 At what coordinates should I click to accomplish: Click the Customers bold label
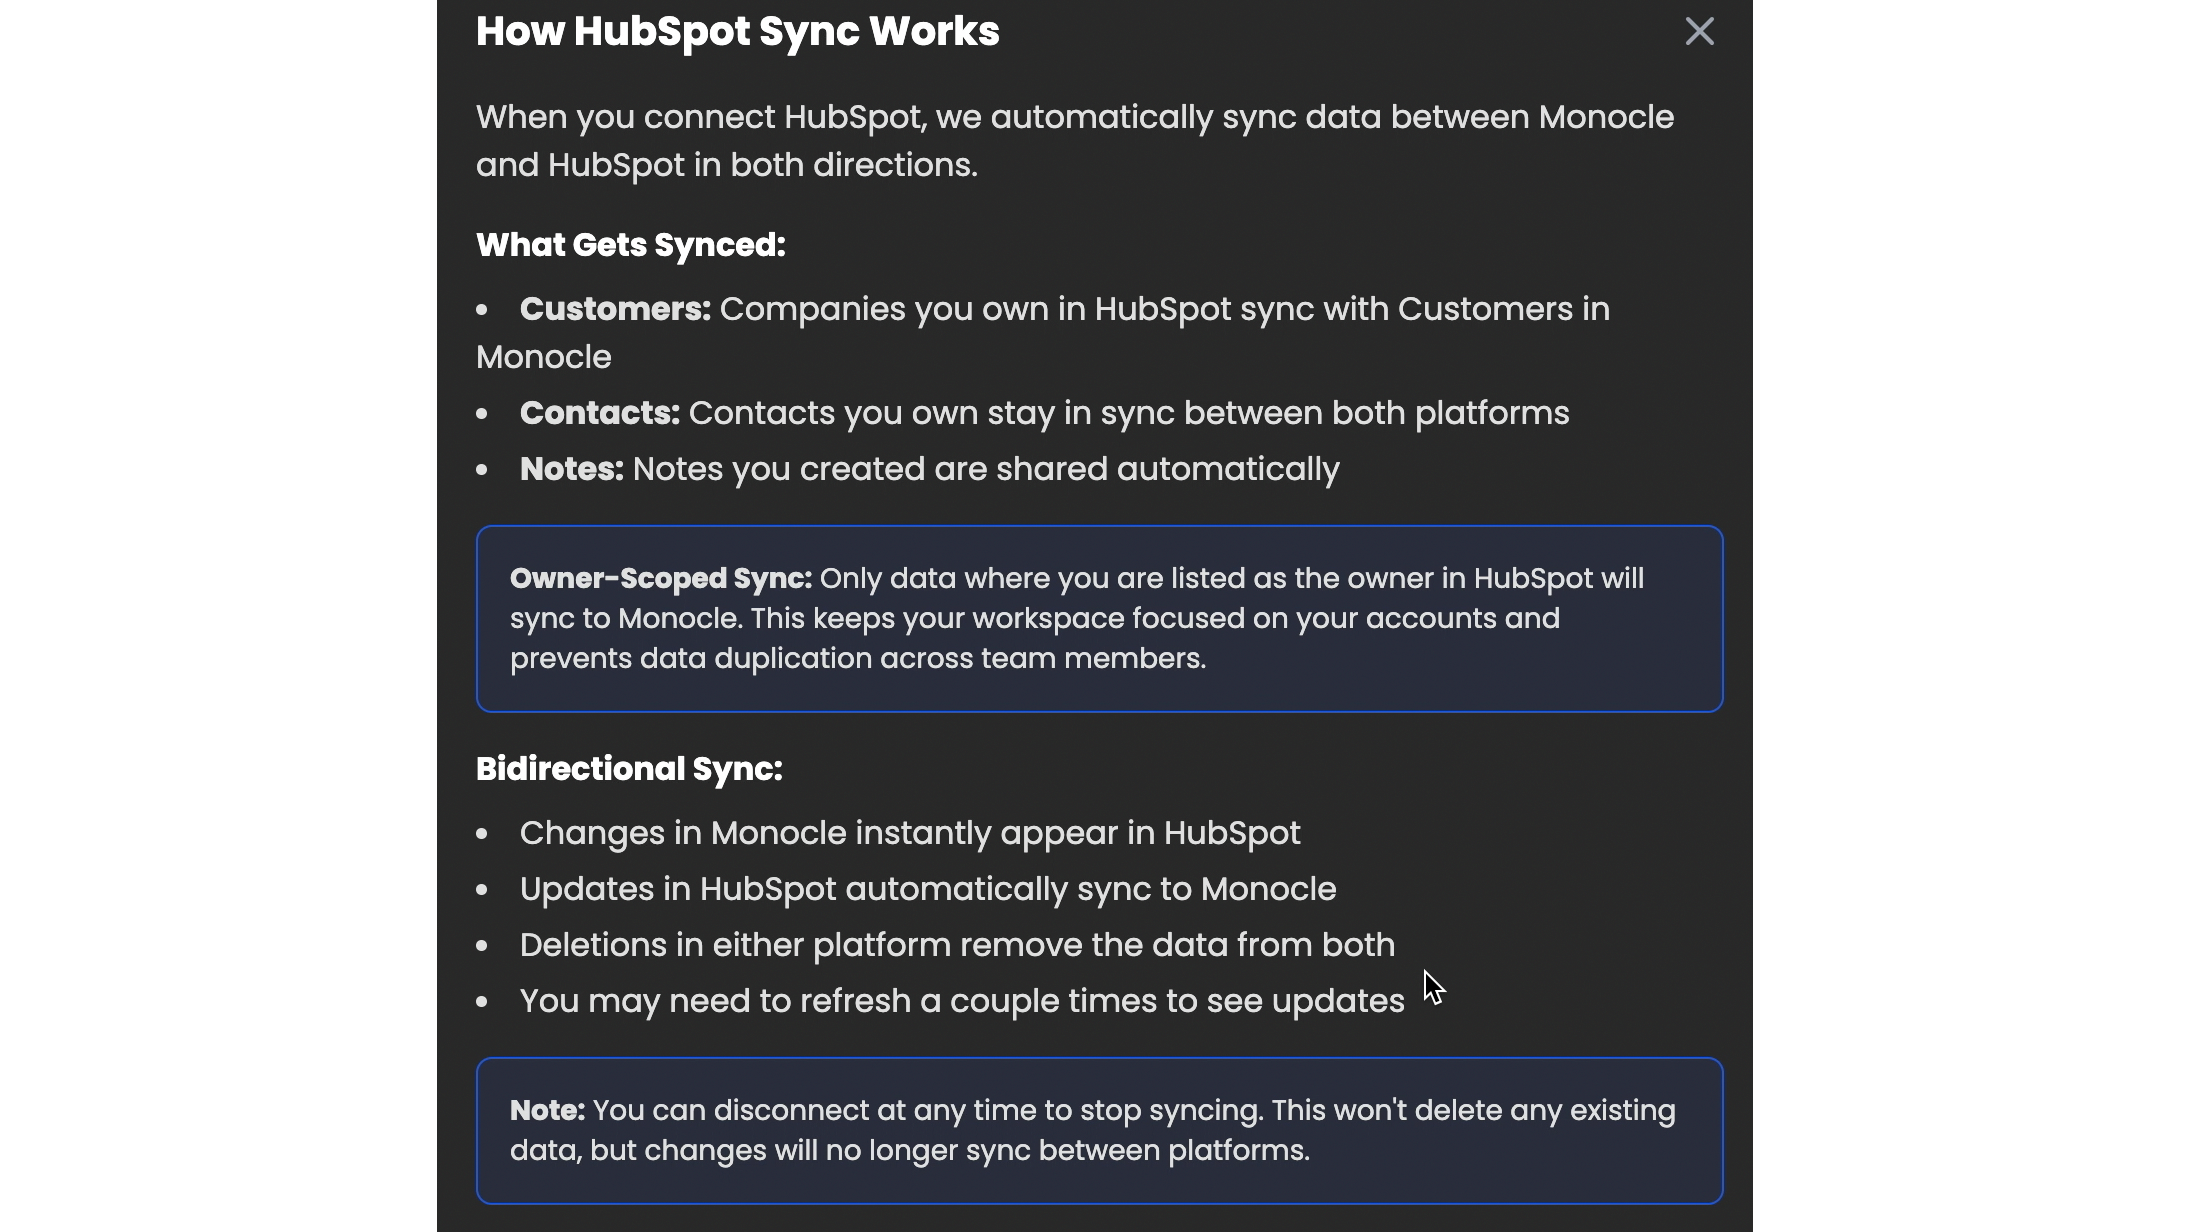pos(616,310)
